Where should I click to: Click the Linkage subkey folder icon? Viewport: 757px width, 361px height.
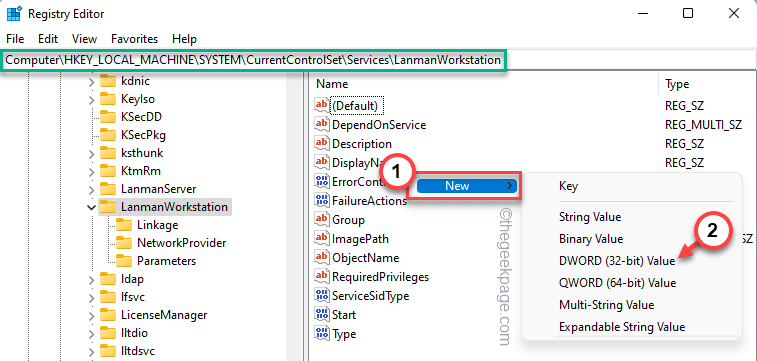(124, 225)
